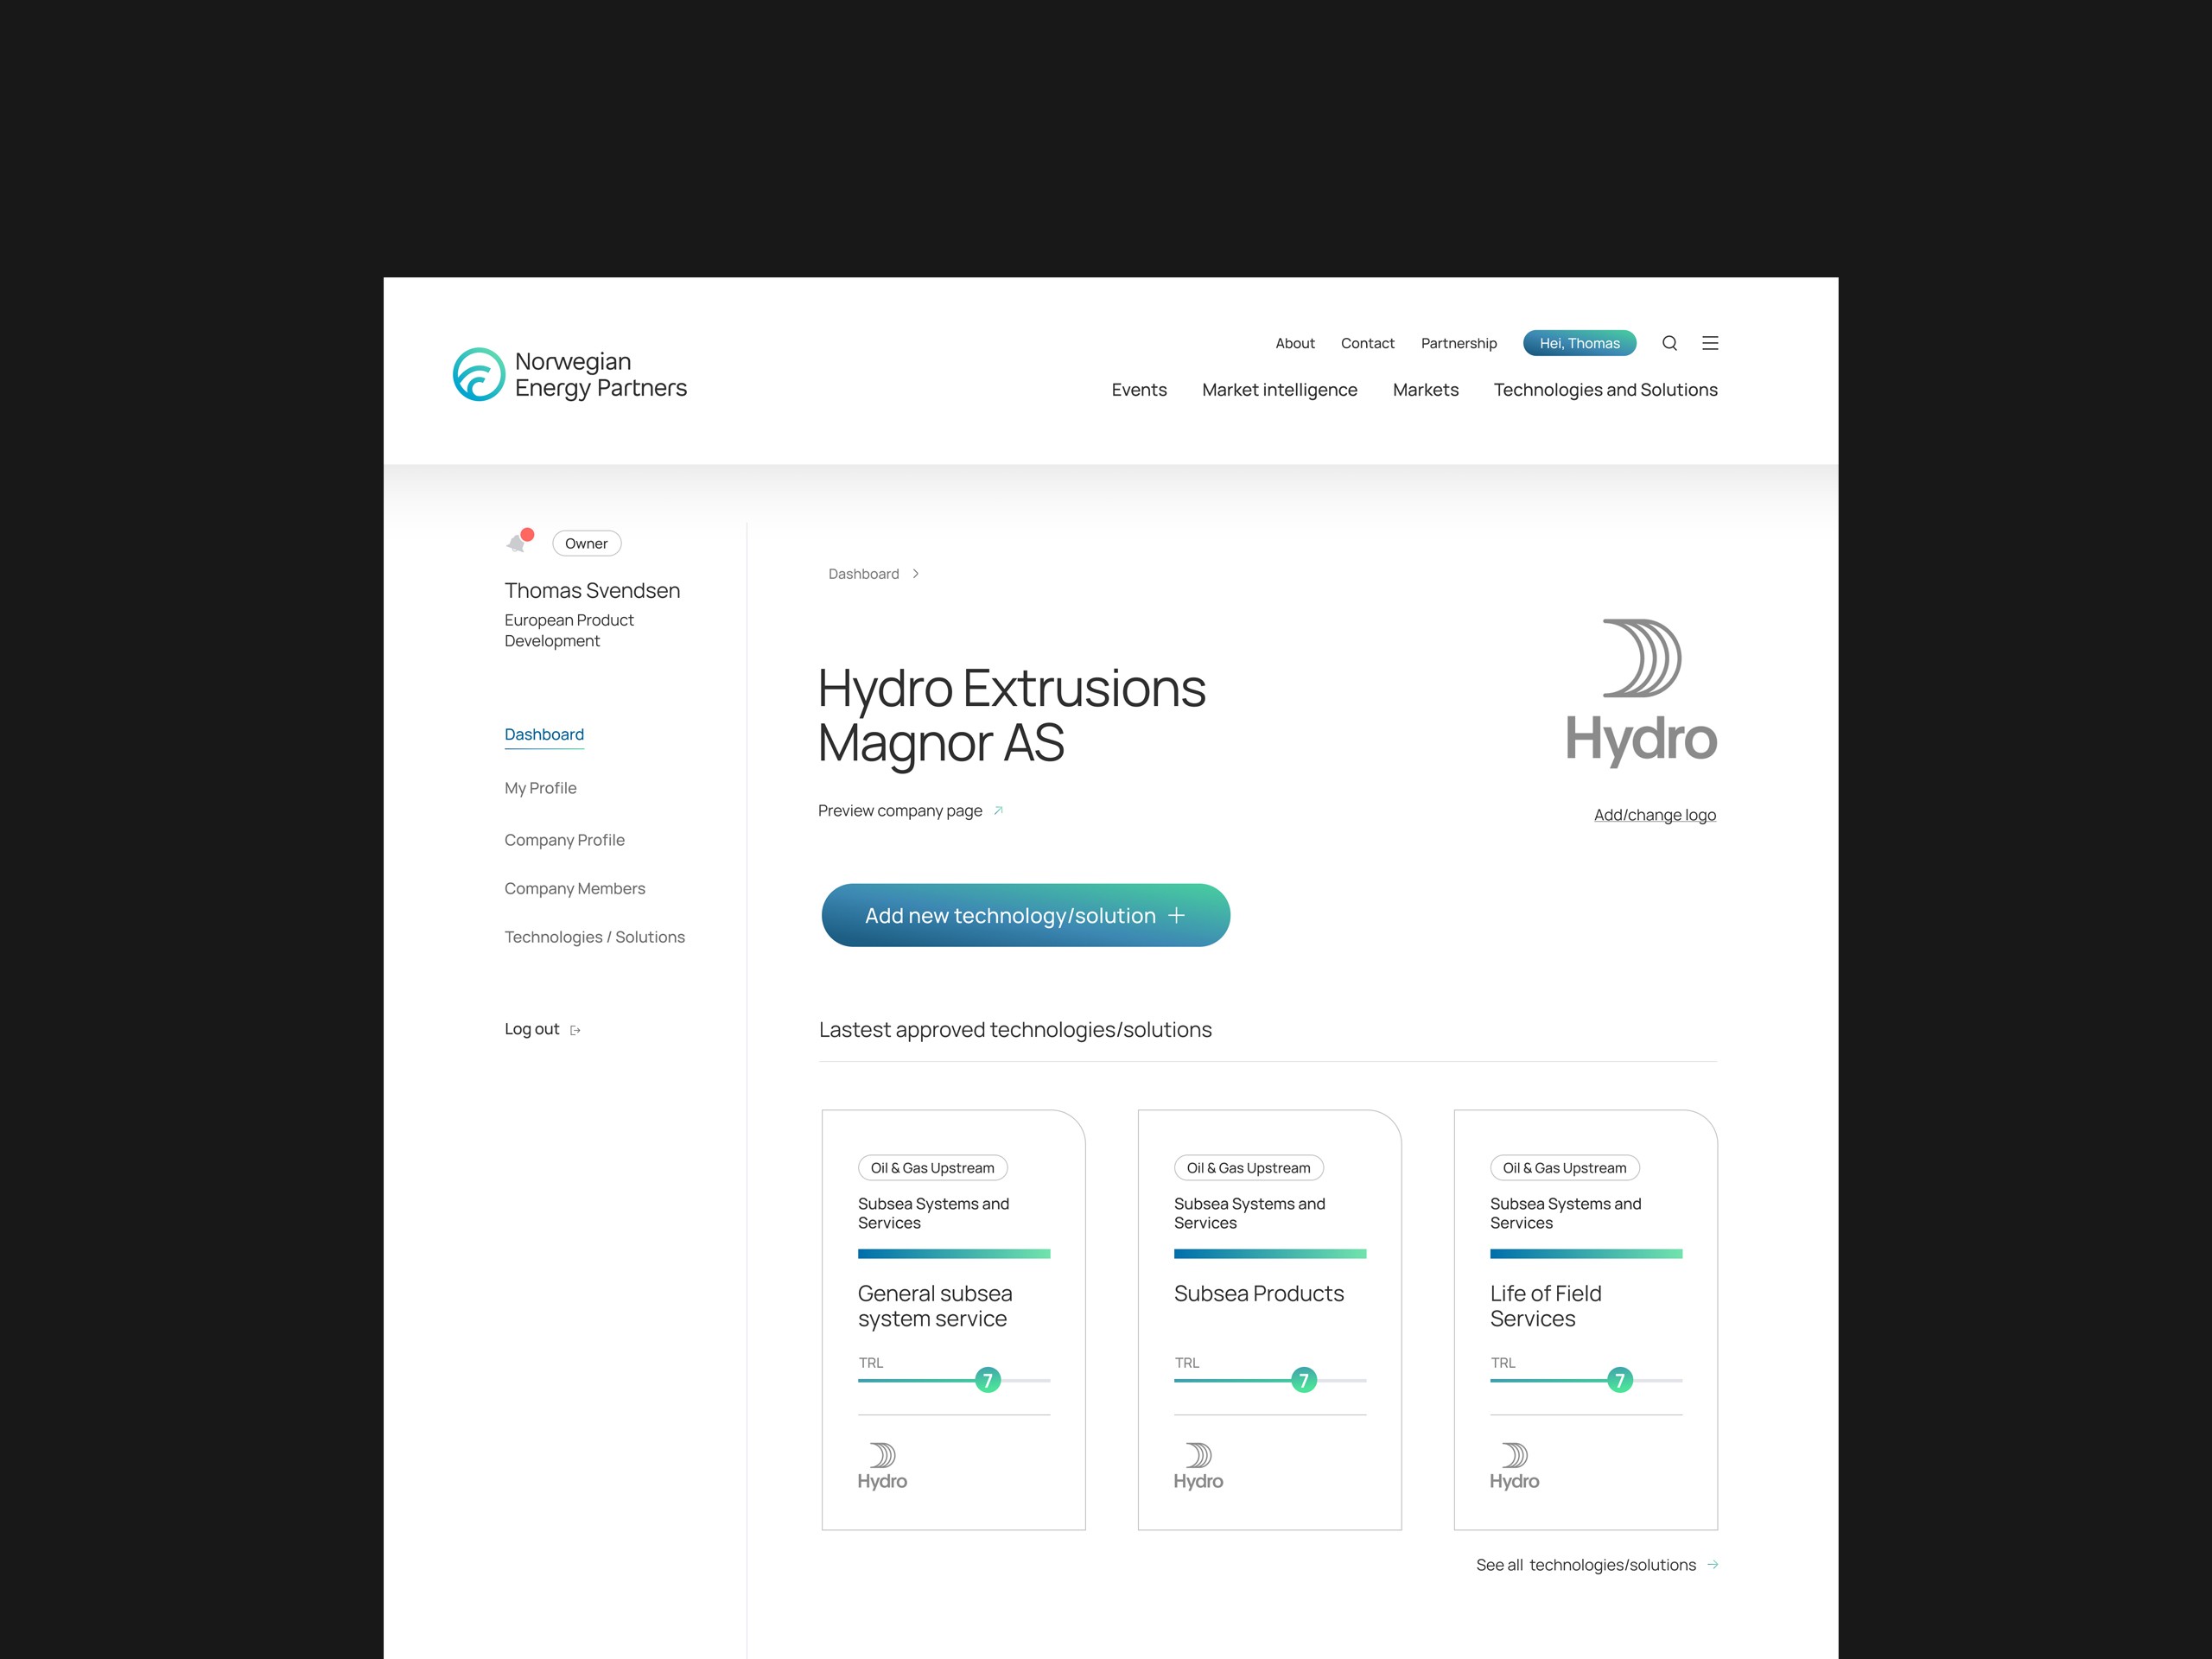
Task: Expand the chevron after Dashboard breadcrumb
Action: (x=915, y=573)
